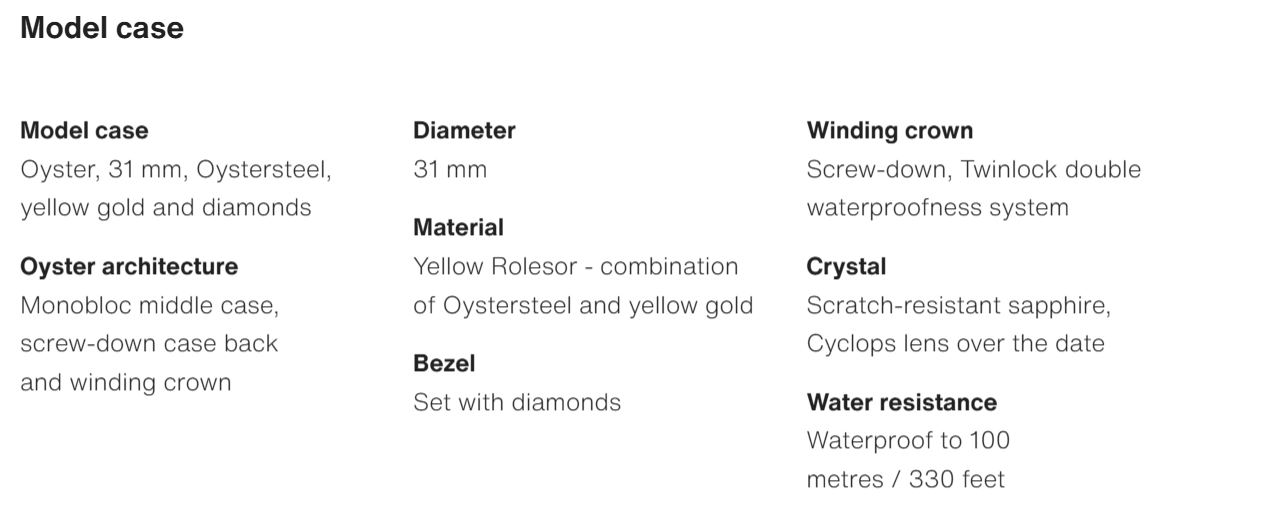Screen dimensions: 1285x512
Task: Click the Diameter heading
Action: pos(464,131)
